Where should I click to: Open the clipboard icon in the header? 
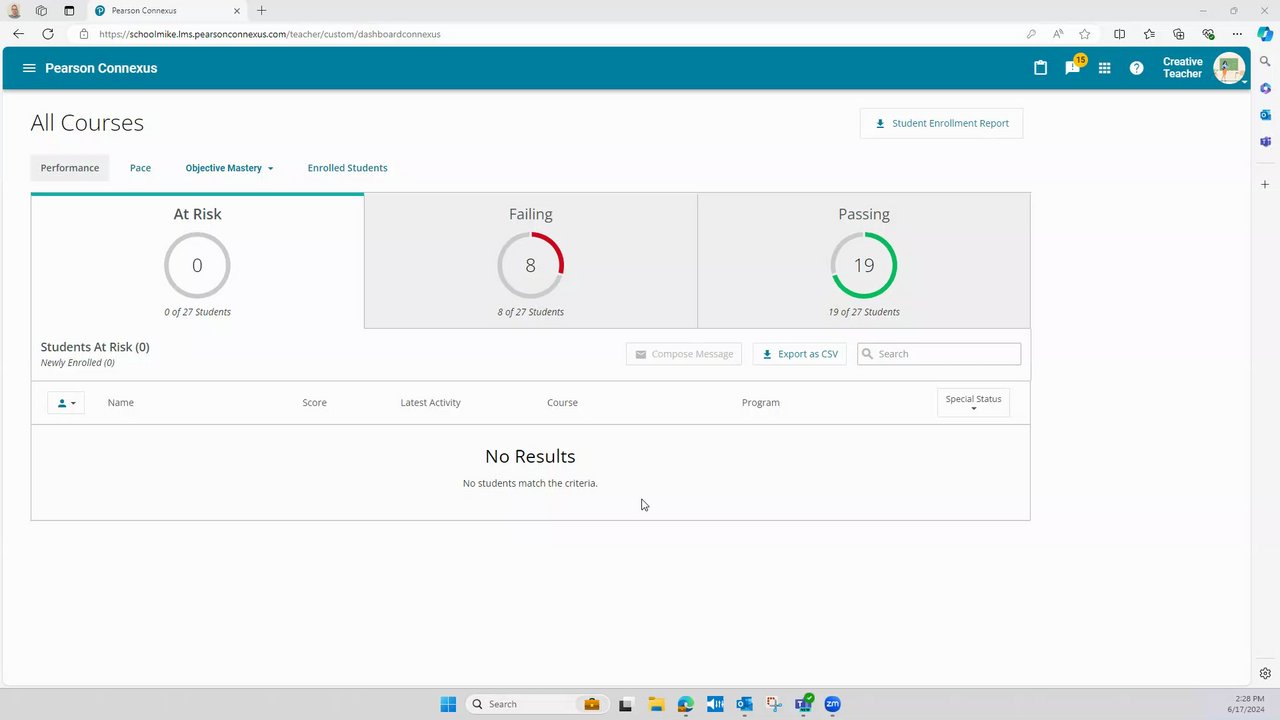pyautogui.click(x=1040, y=68)
